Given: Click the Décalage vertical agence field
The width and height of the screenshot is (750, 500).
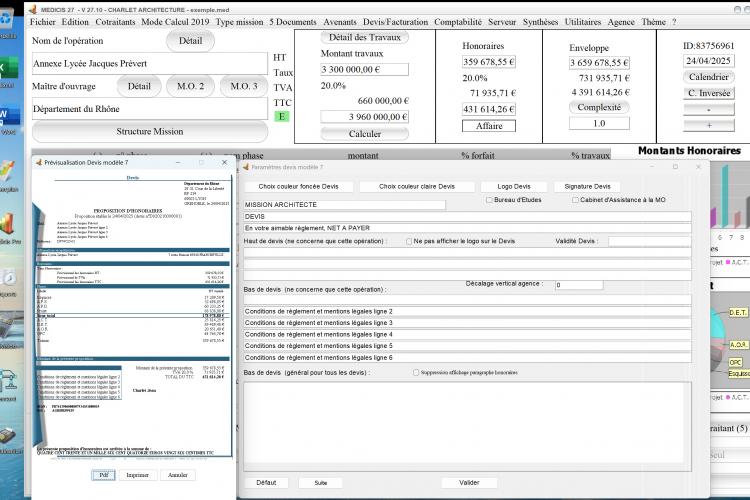Looking at the screenshot, I should coord(579,285).
